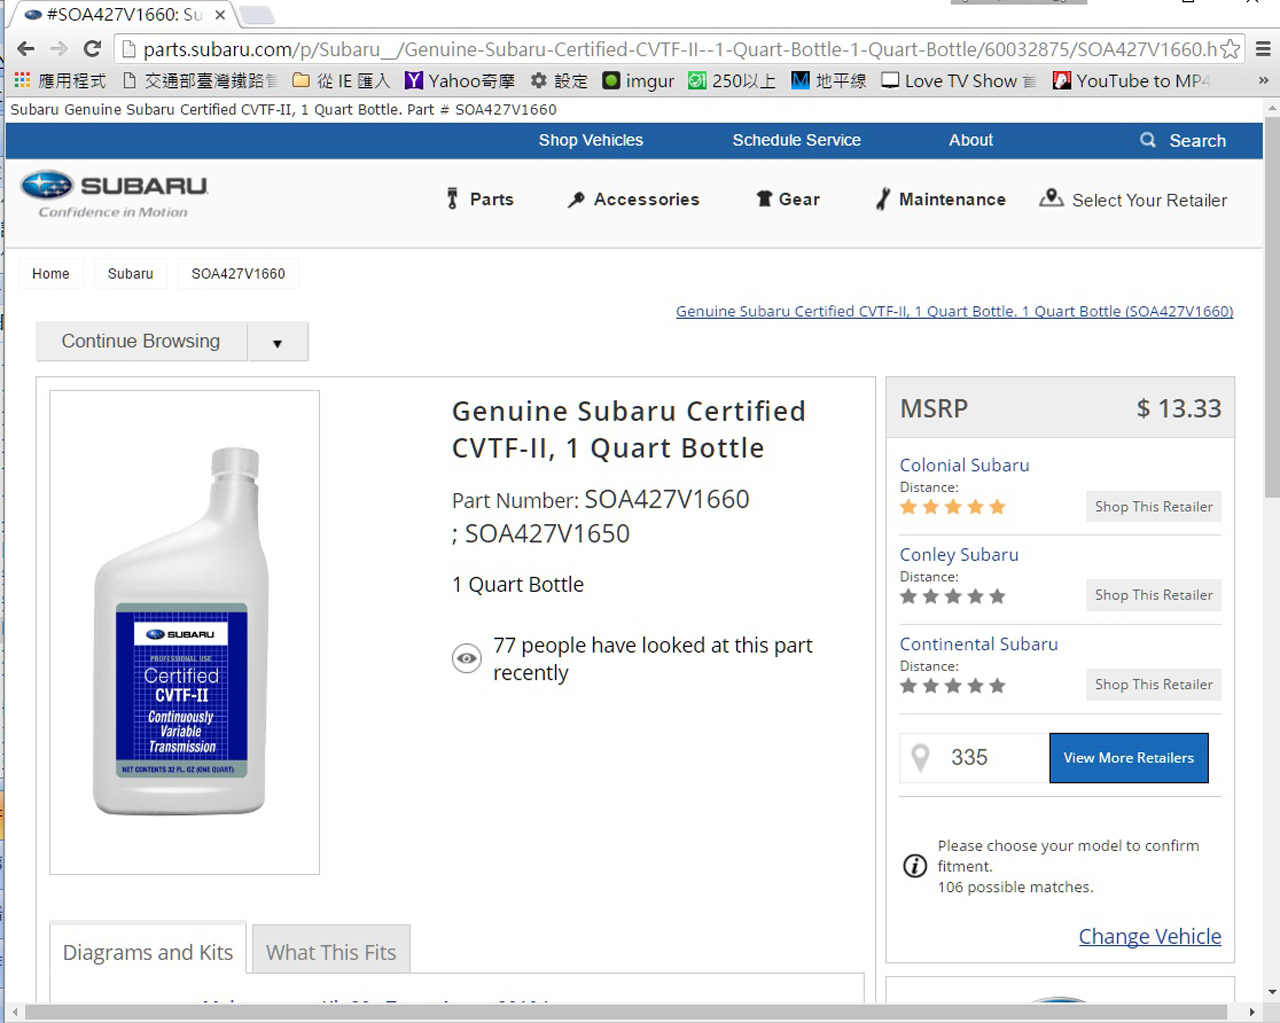Click the Colonial Subaru star rating
1280x1023 pixels.
coord(953,507)
